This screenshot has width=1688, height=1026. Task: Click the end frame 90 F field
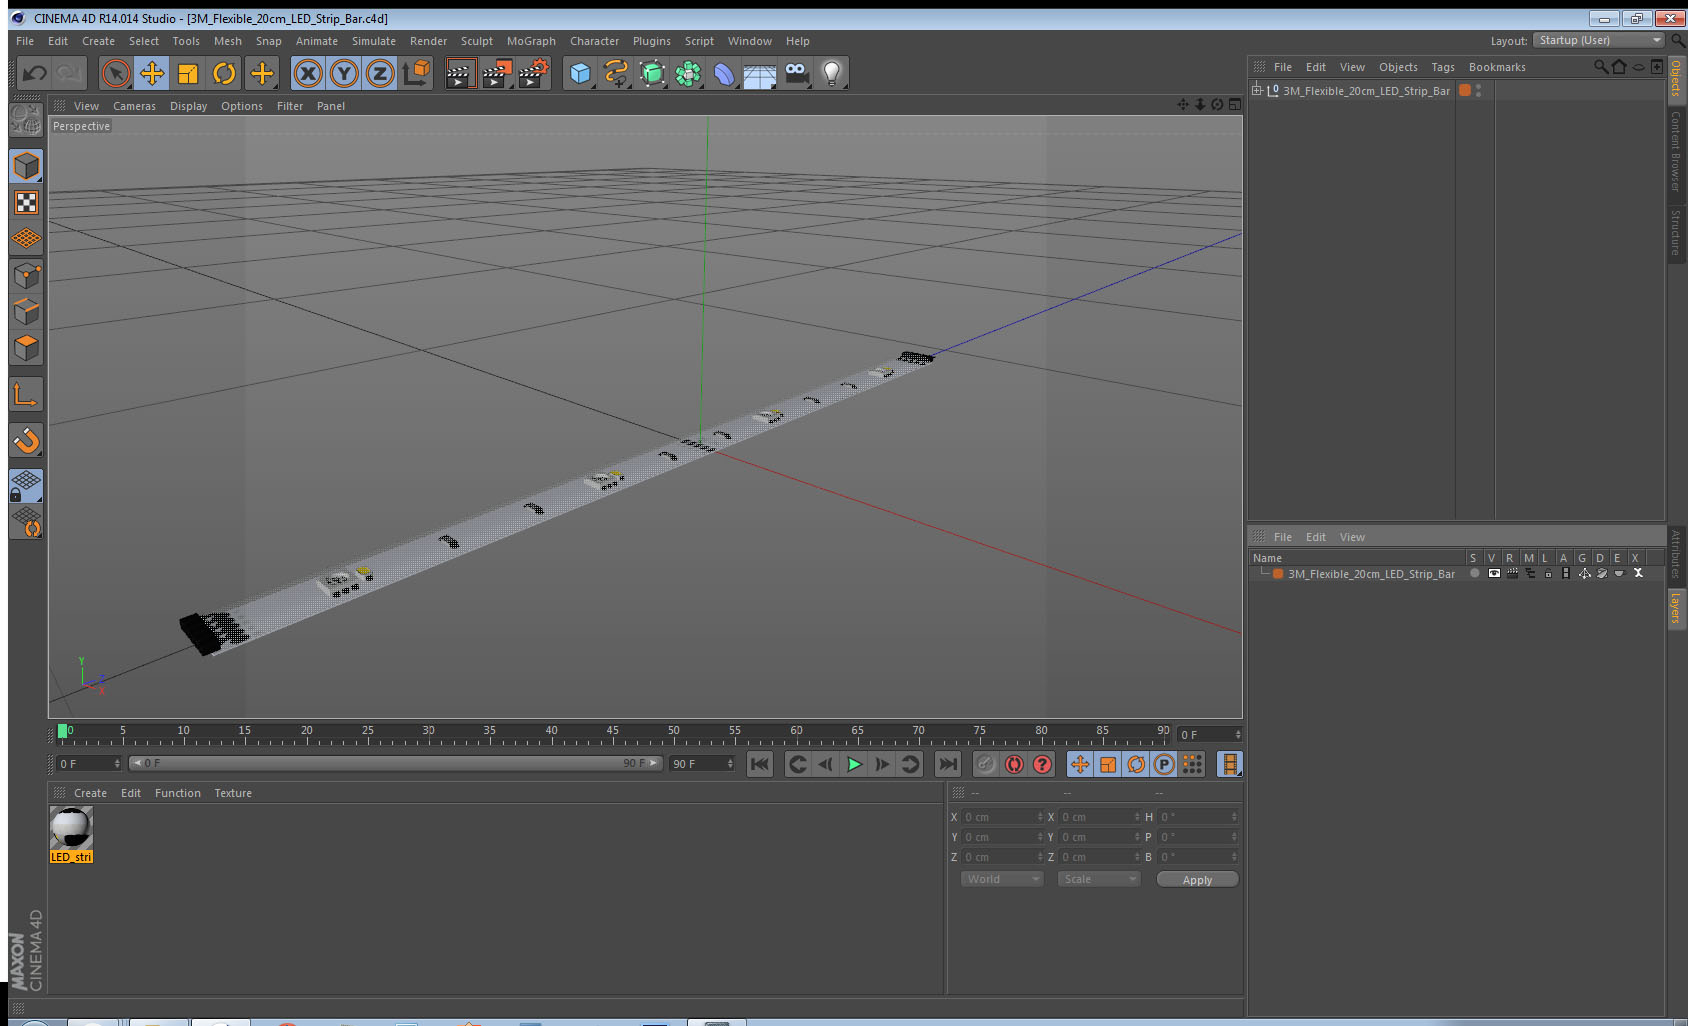702,764
